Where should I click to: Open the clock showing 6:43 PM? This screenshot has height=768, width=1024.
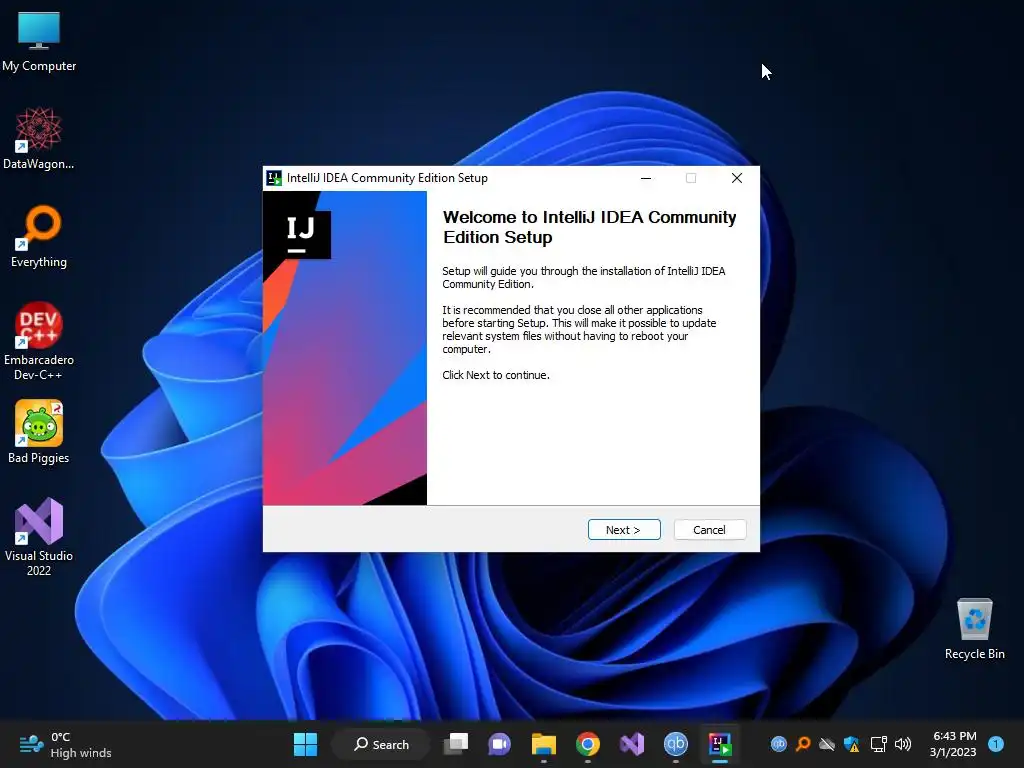click(953, 744)
